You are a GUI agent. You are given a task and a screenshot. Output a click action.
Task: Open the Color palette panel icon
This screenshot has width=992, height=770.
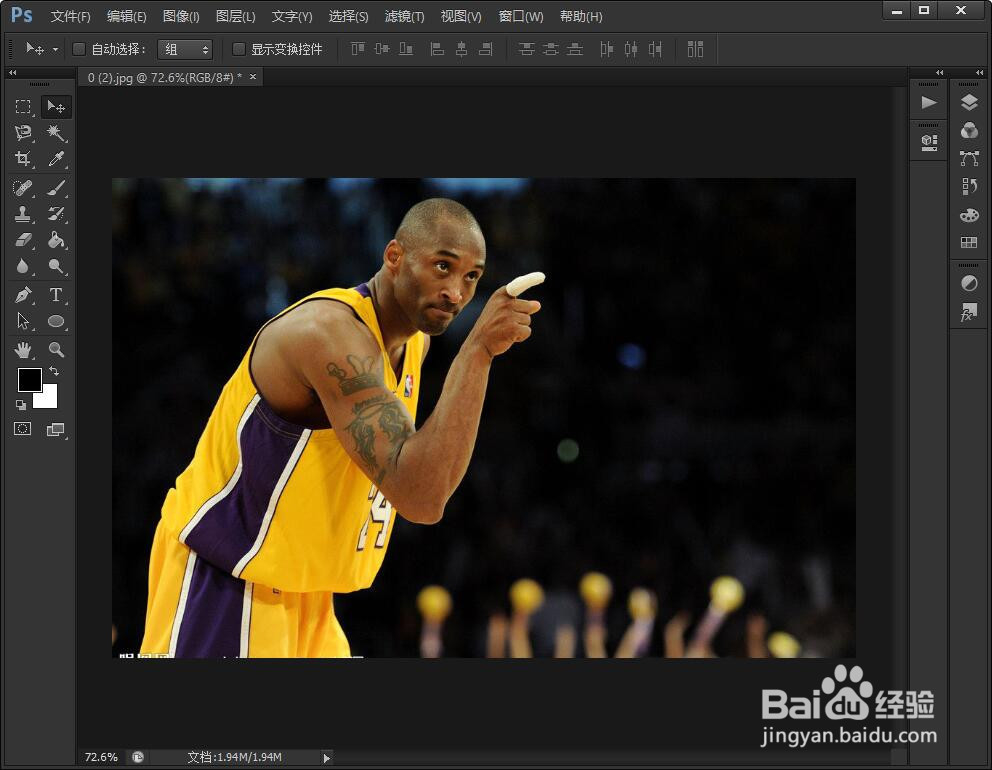[969, 215]
